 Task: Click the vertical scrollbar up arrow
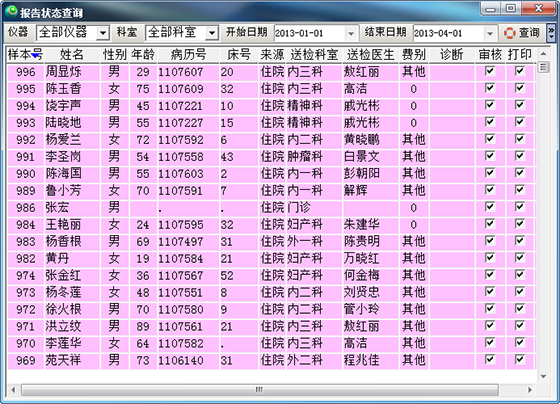click(x=543, y=54)
